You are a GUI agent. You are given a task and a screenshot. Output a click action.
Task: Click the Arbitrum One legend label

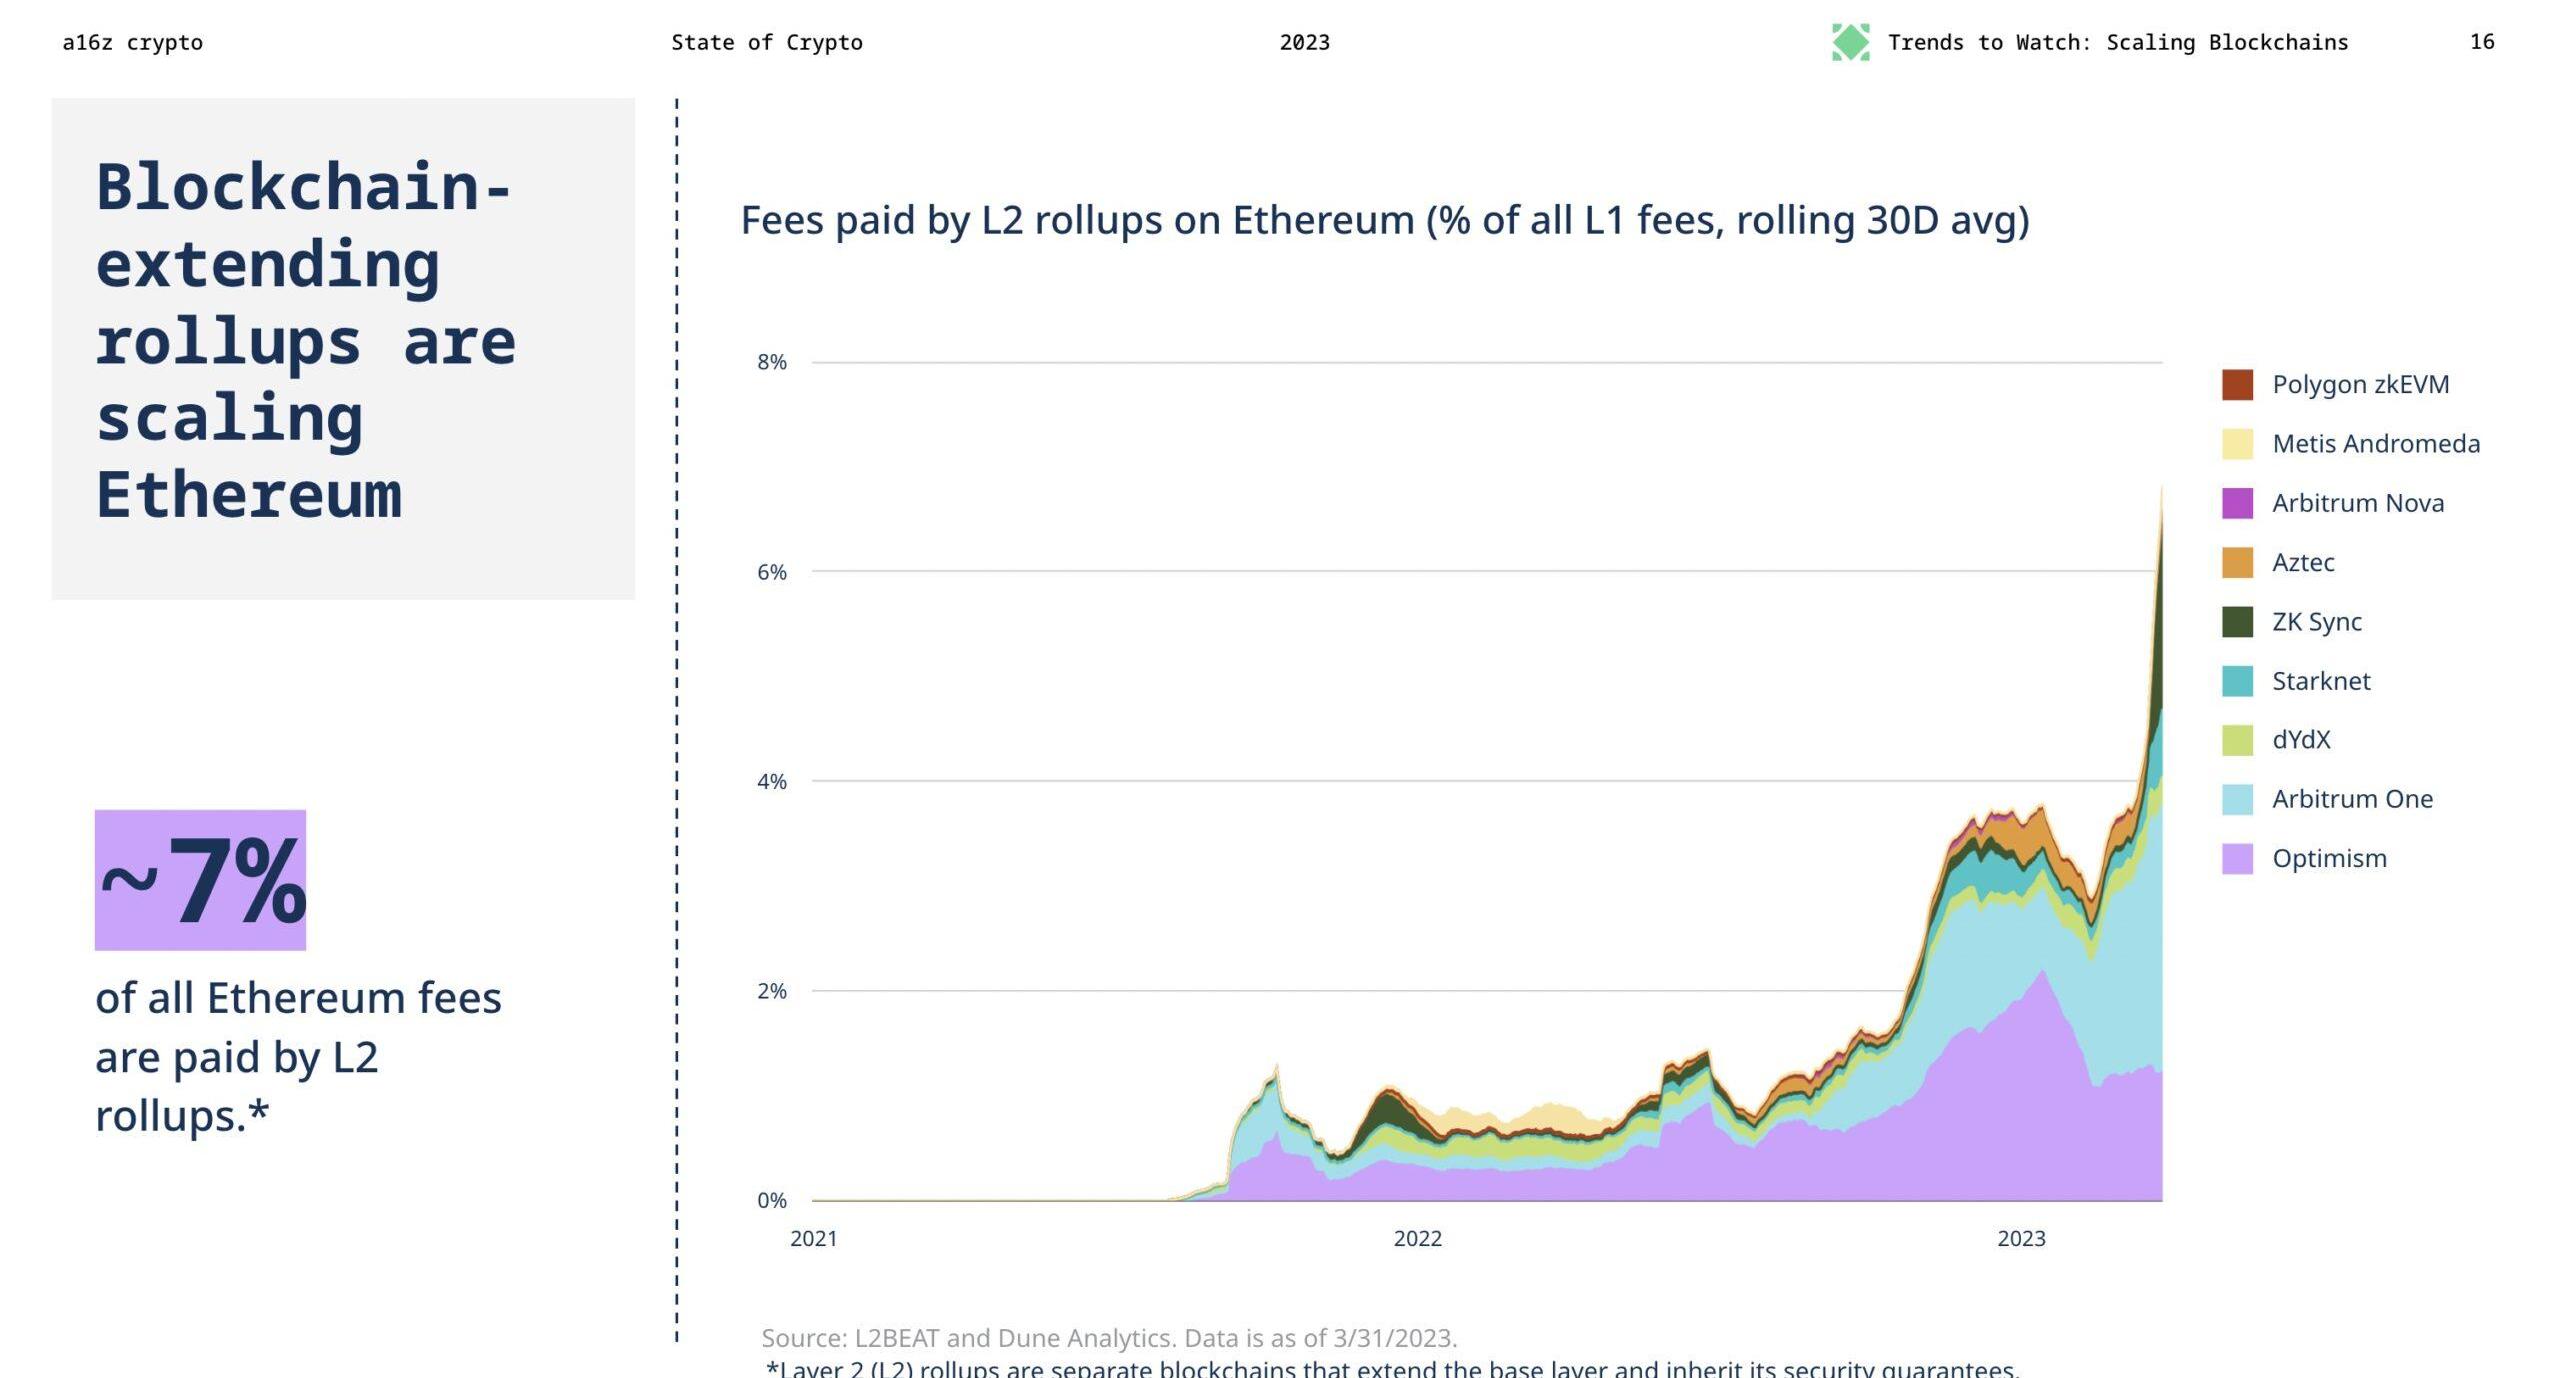click(2352, 799)
